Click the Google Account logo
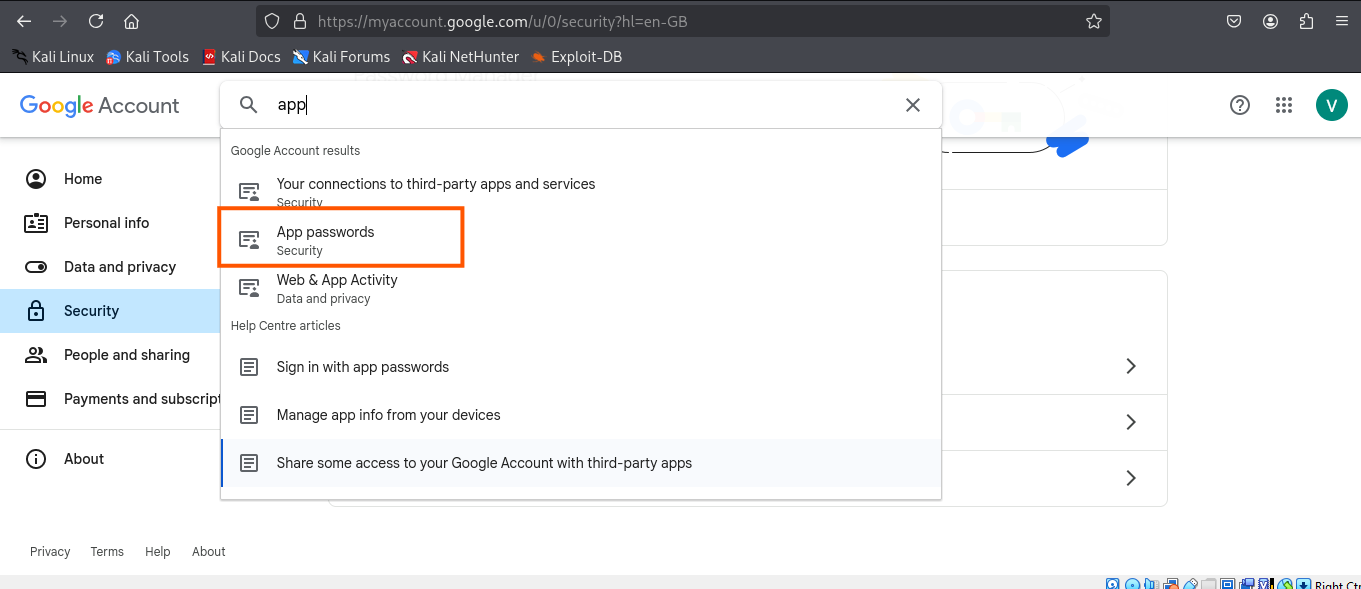1361x589 pixels. [99, 105]
